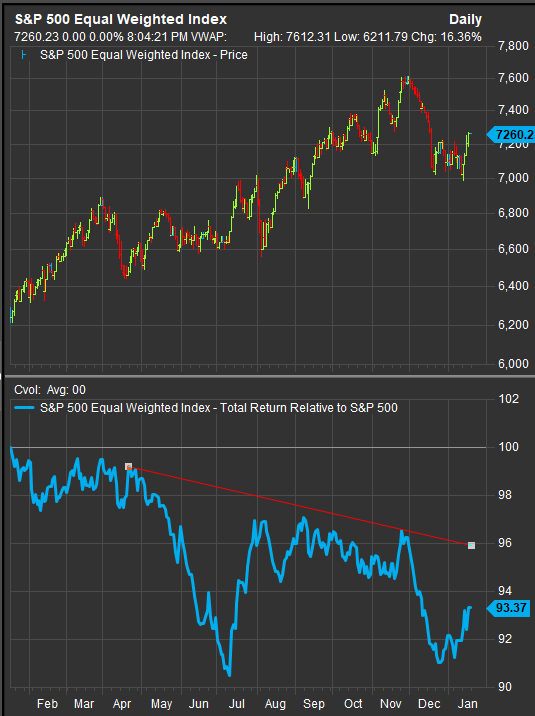
Task: Click the last price 7260.23 in the header
Action: coord(36,37)
